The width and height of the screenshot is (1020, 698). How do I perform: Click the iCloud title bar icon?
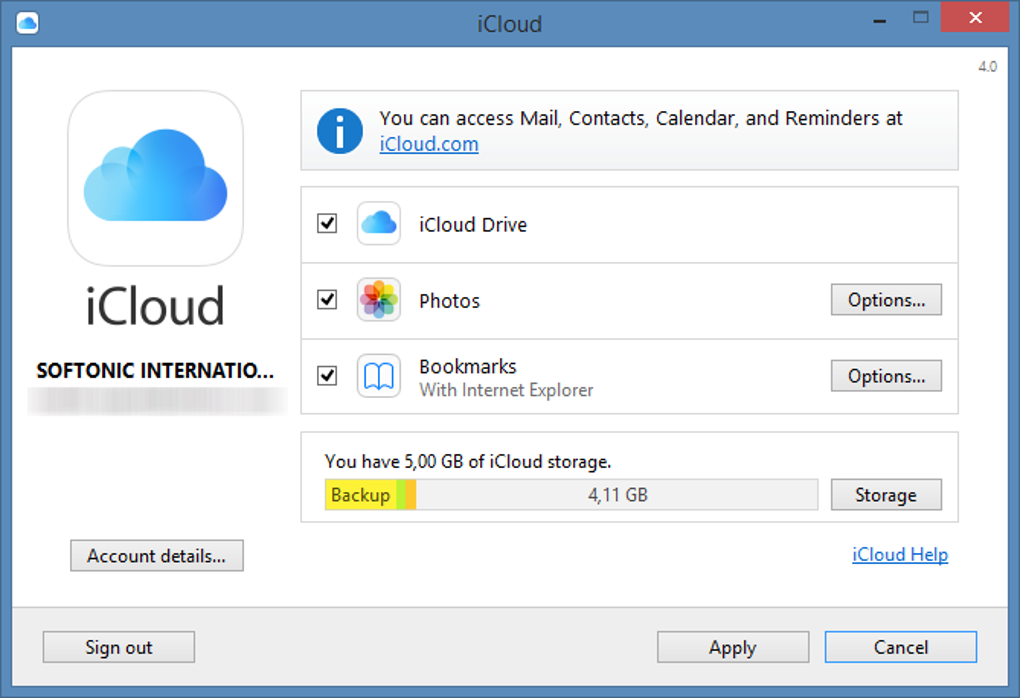tap(27, 22)
